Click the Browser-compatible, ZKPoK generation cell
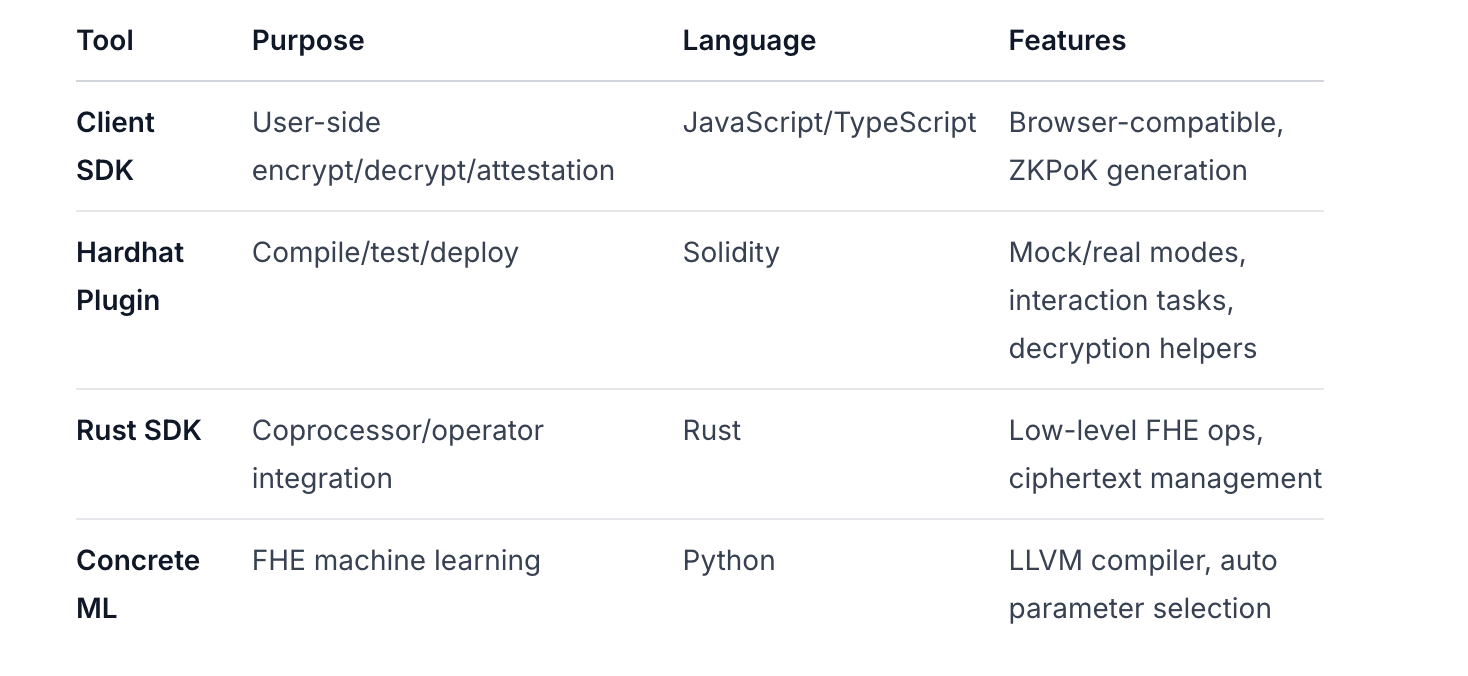Screen dimensions: 1468x676 [1146, 146]
